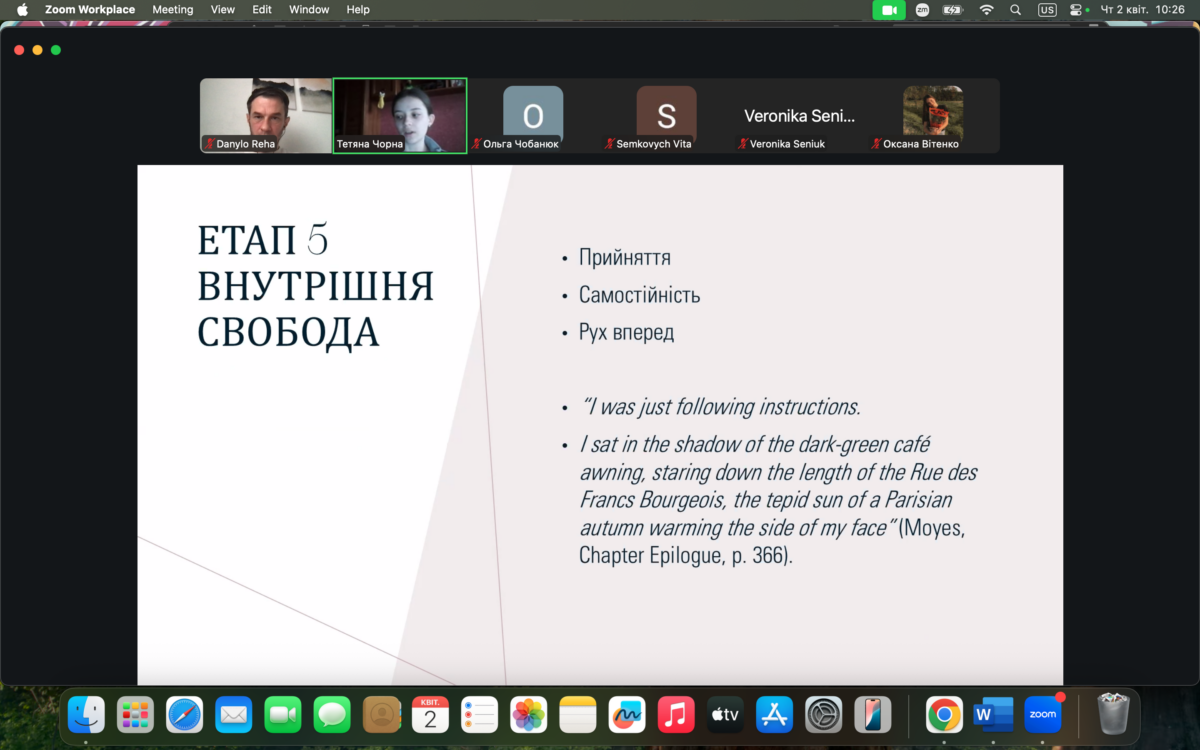Click the Wi-Fi status icon
Viewport: 1200px width, 750px height.
tap(986, 10)
